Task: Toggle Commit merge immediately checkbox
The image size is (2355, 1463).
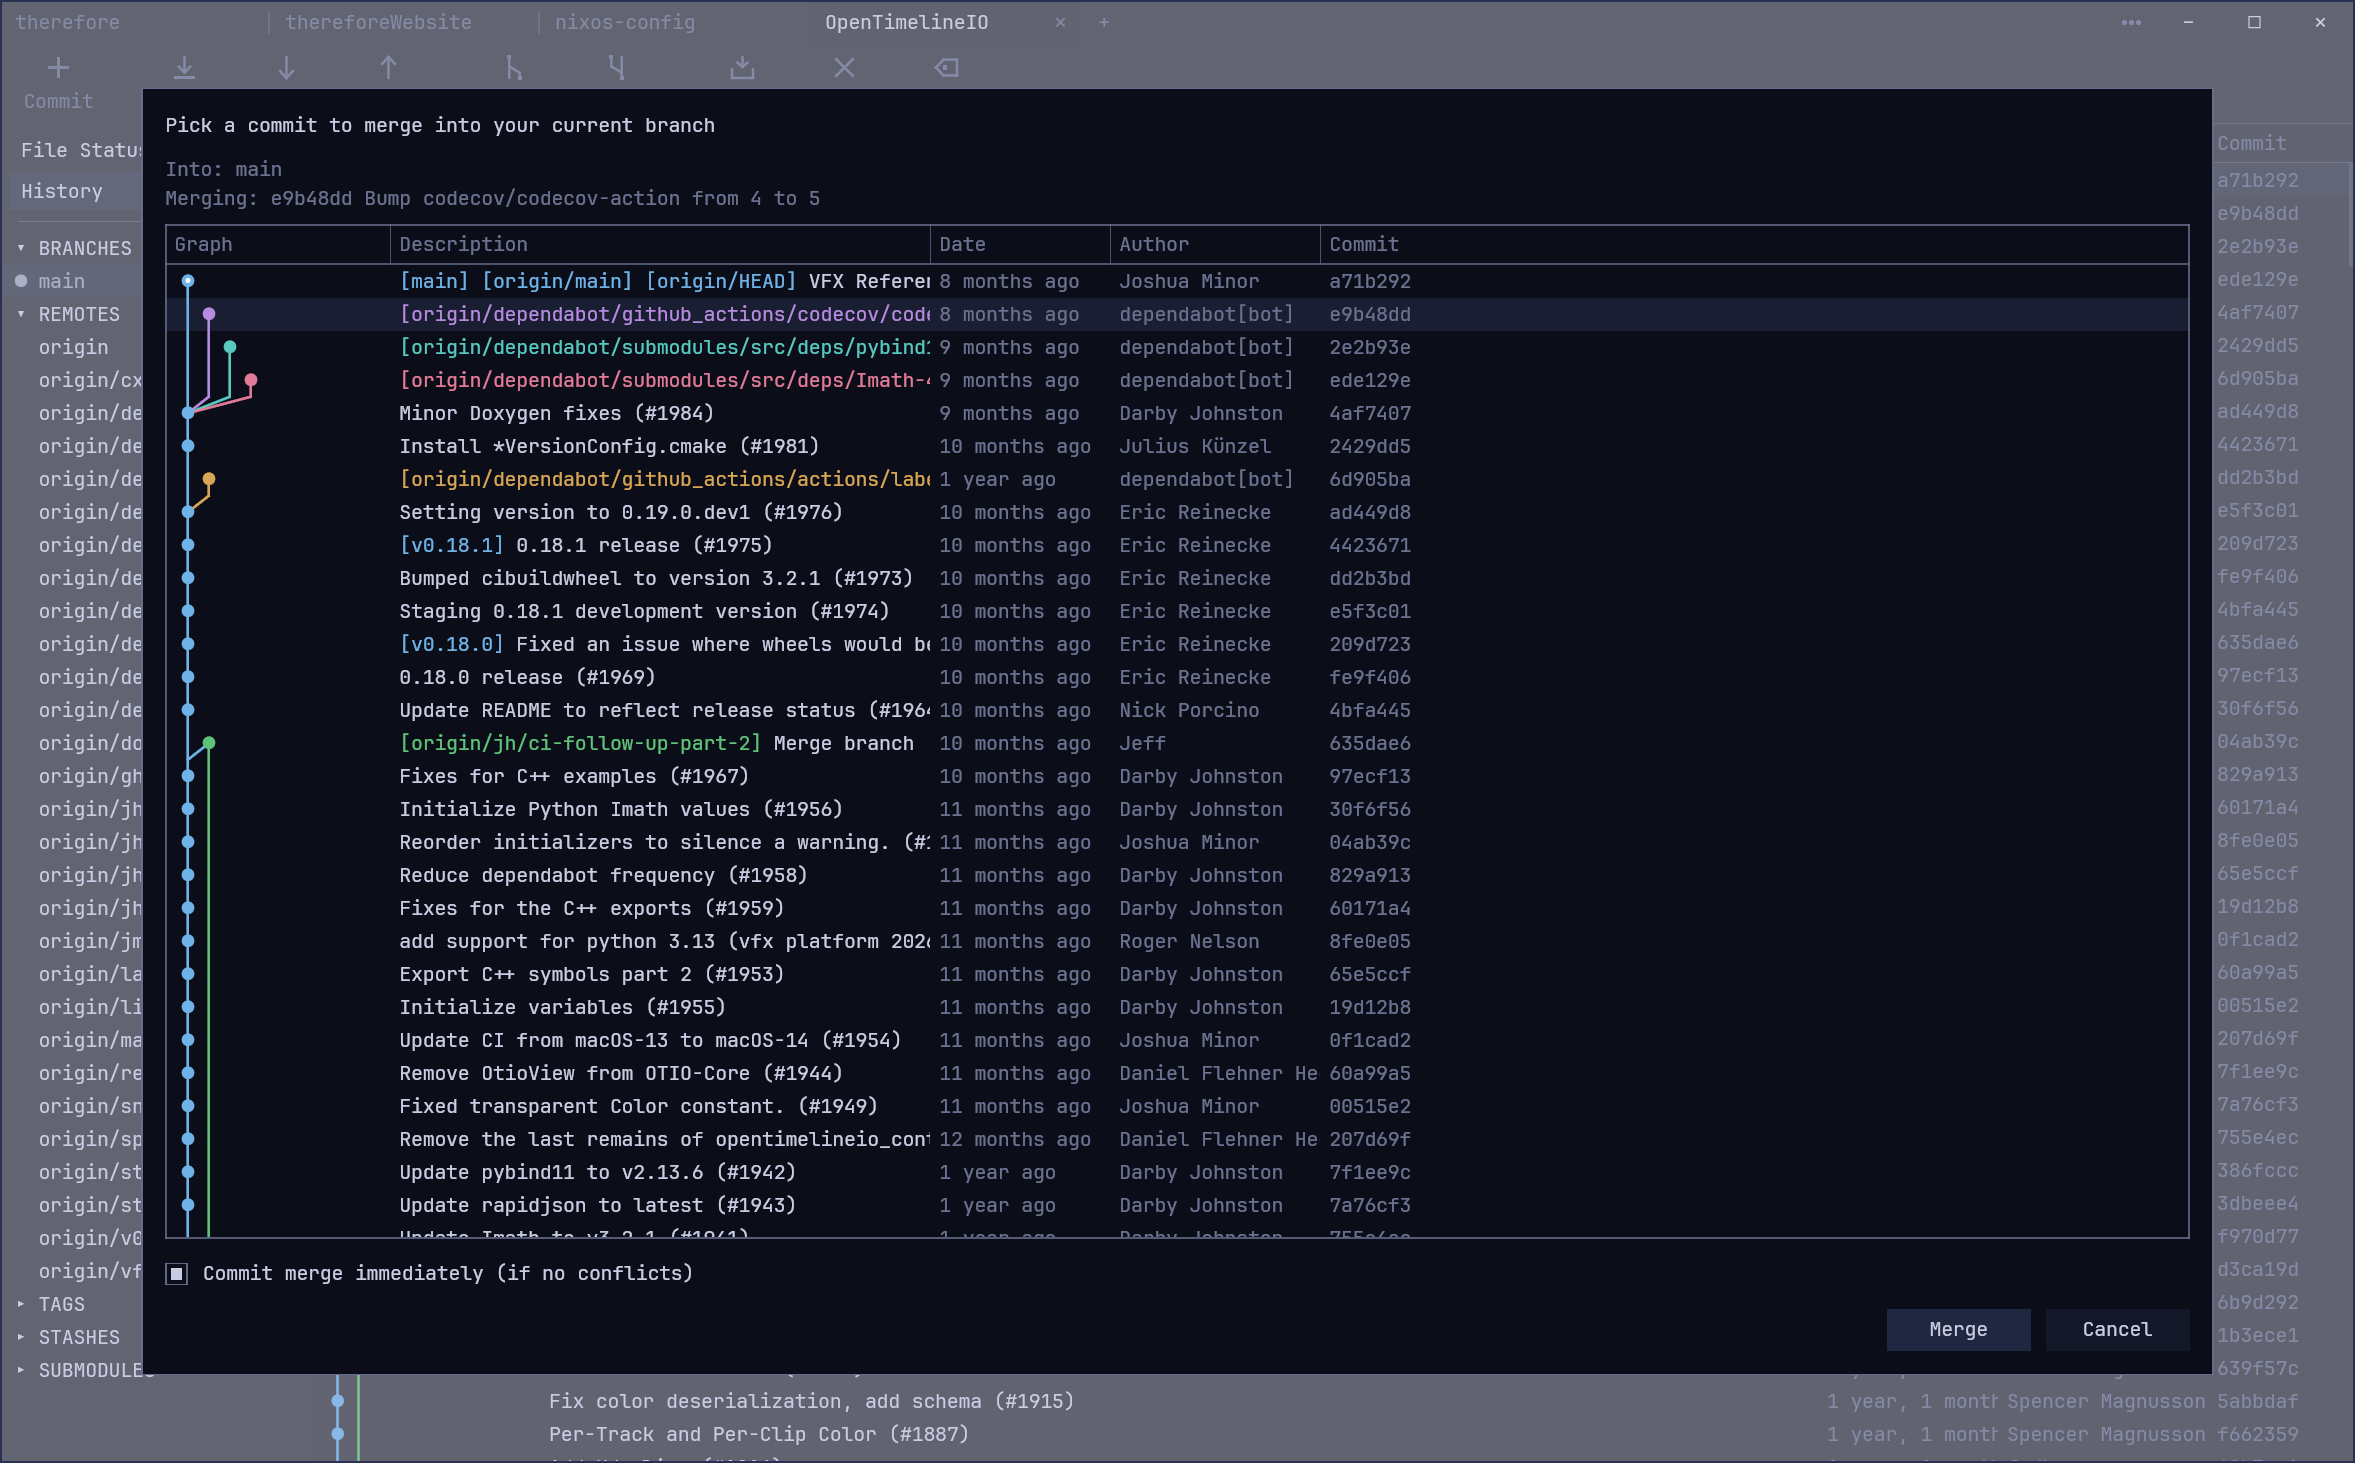Action: point(177,1273)
